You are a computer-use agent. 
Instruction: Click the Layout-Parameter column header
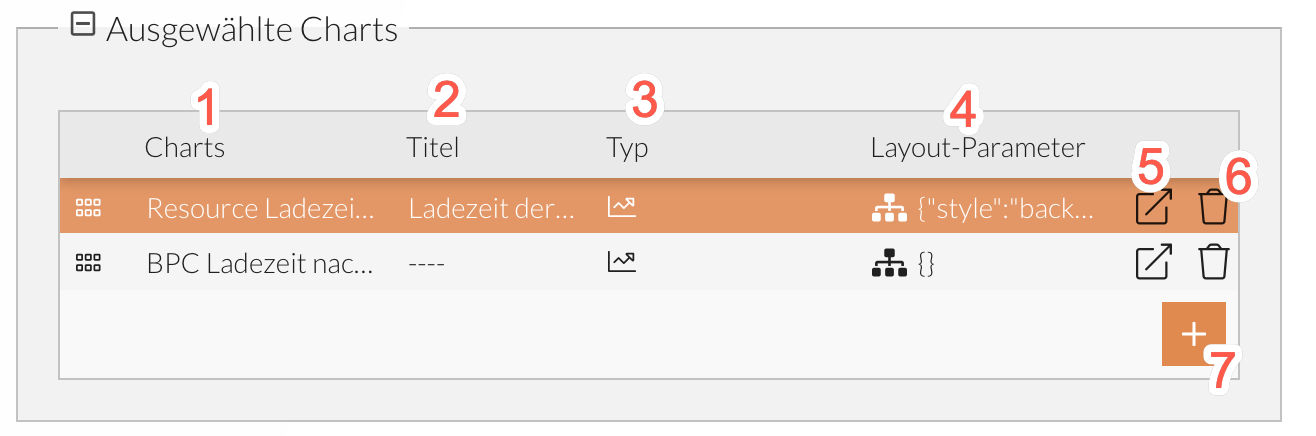[x=977, y=149]
